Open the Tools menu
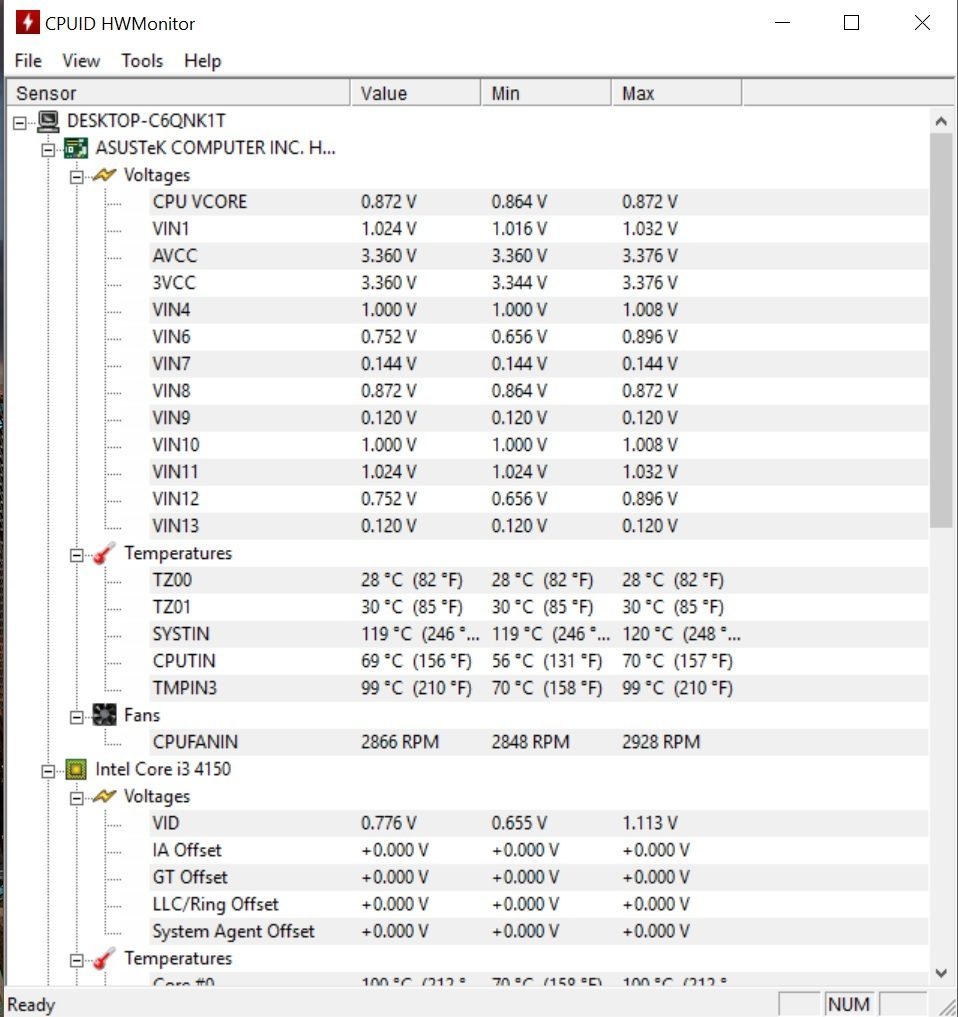This screenshot has height=1017, width=958. pyautogui.click(x=142, y=60)
